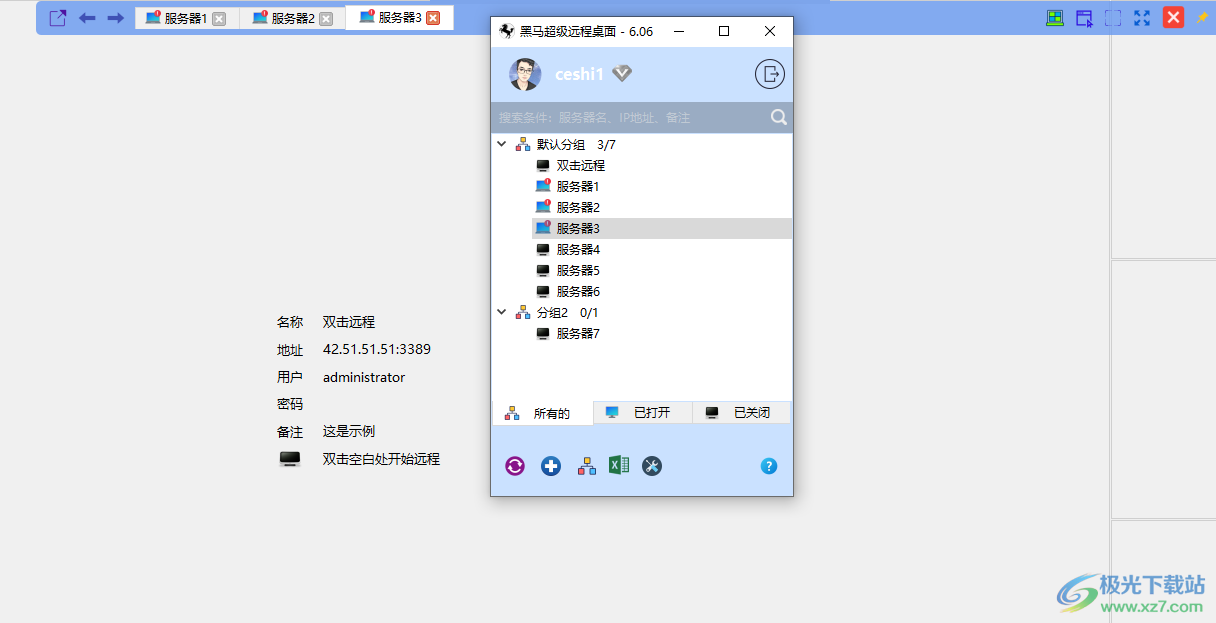Screen dimensions: 1216x623
Task: Click the user value administrator
Action: tap(364, 377)
